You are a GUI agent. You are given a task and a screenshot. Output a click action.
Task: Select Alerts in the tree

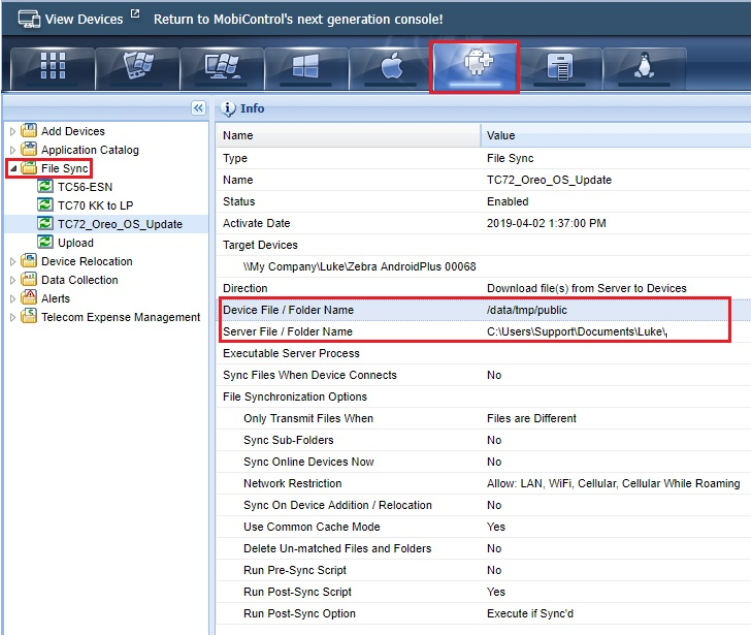point(56,299)
